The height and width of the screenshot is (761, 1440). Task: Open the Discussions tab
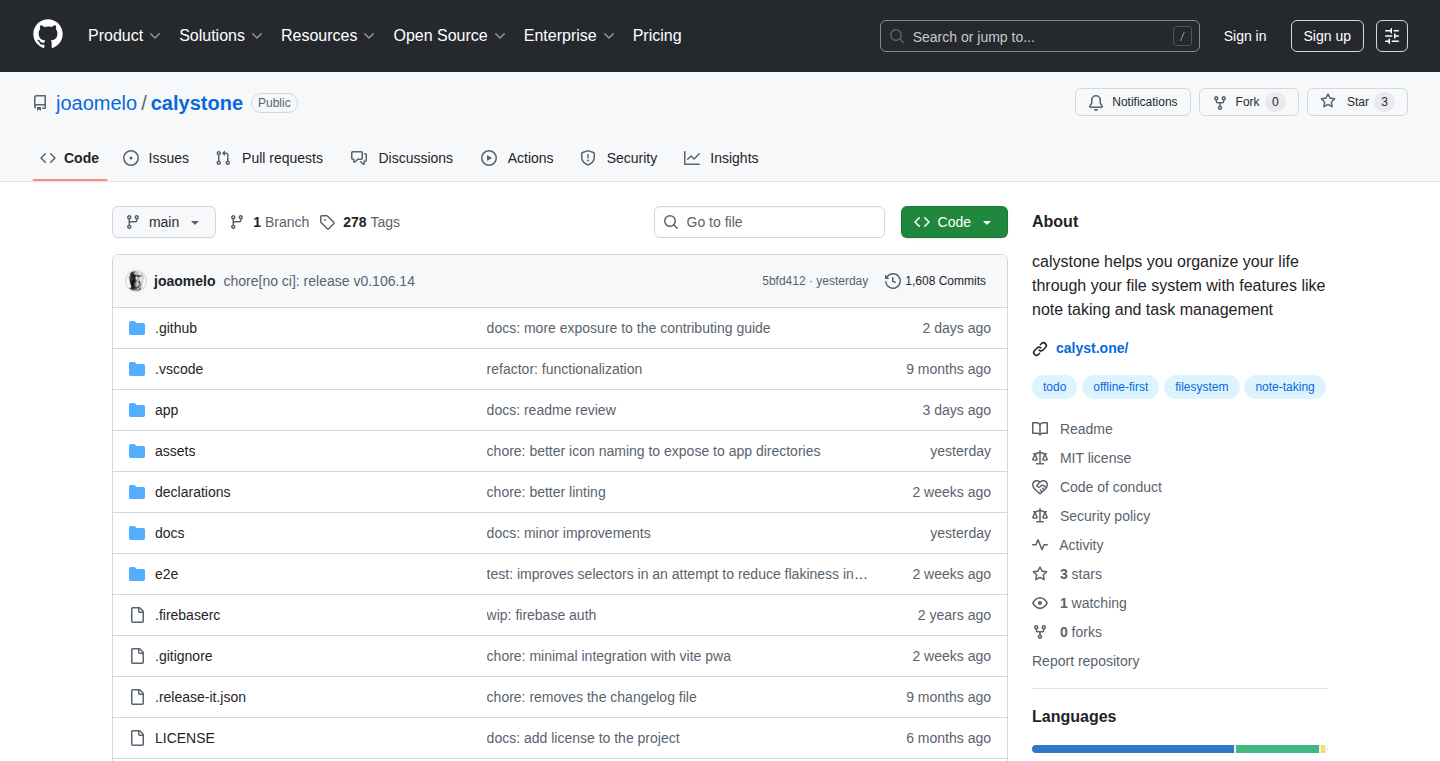click(x=402, y=158)
